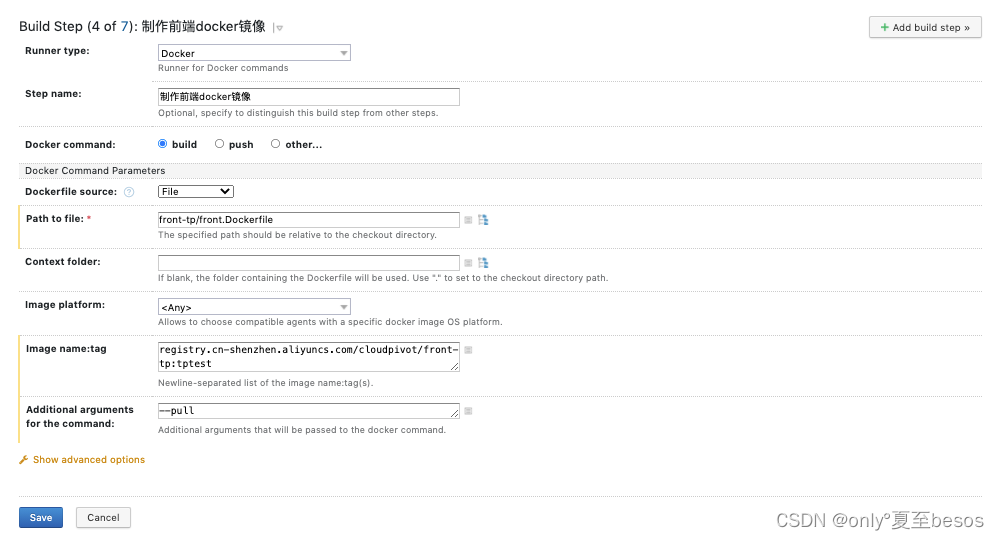Save the build step settings
999x540 pixels.
pos(41,518)
